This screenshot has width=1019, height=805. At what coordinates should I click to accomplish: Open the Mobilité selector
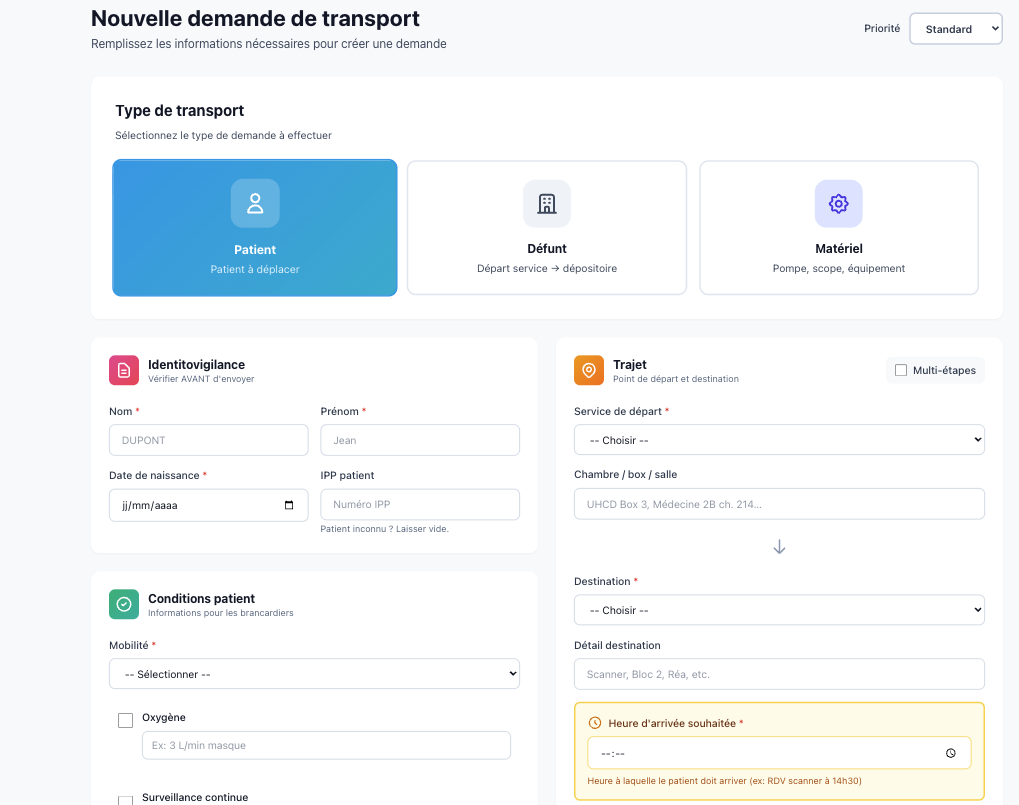314,673
